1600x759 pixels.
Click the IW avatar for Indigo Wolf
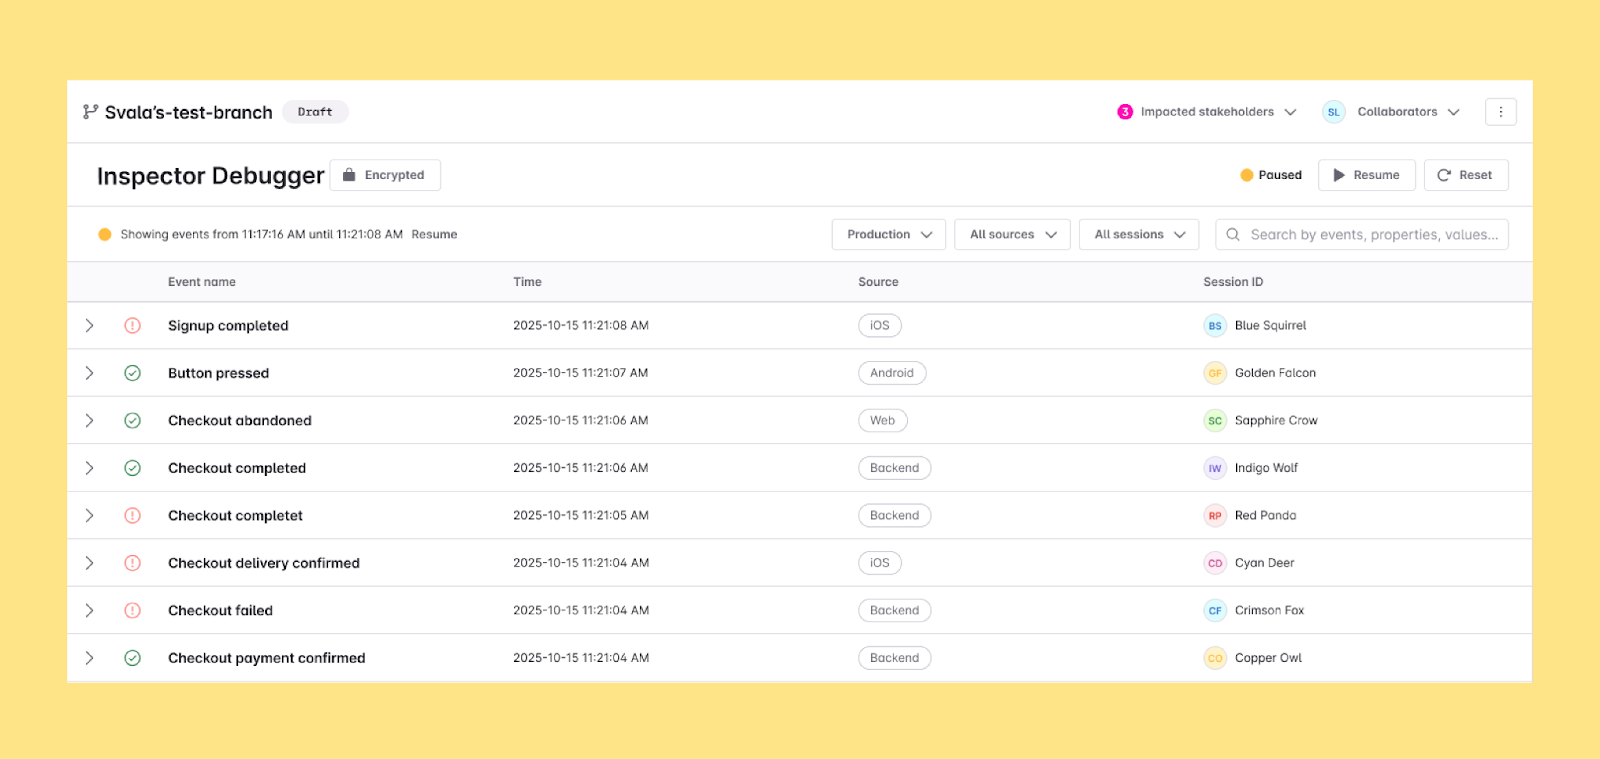click(1215, 468)
